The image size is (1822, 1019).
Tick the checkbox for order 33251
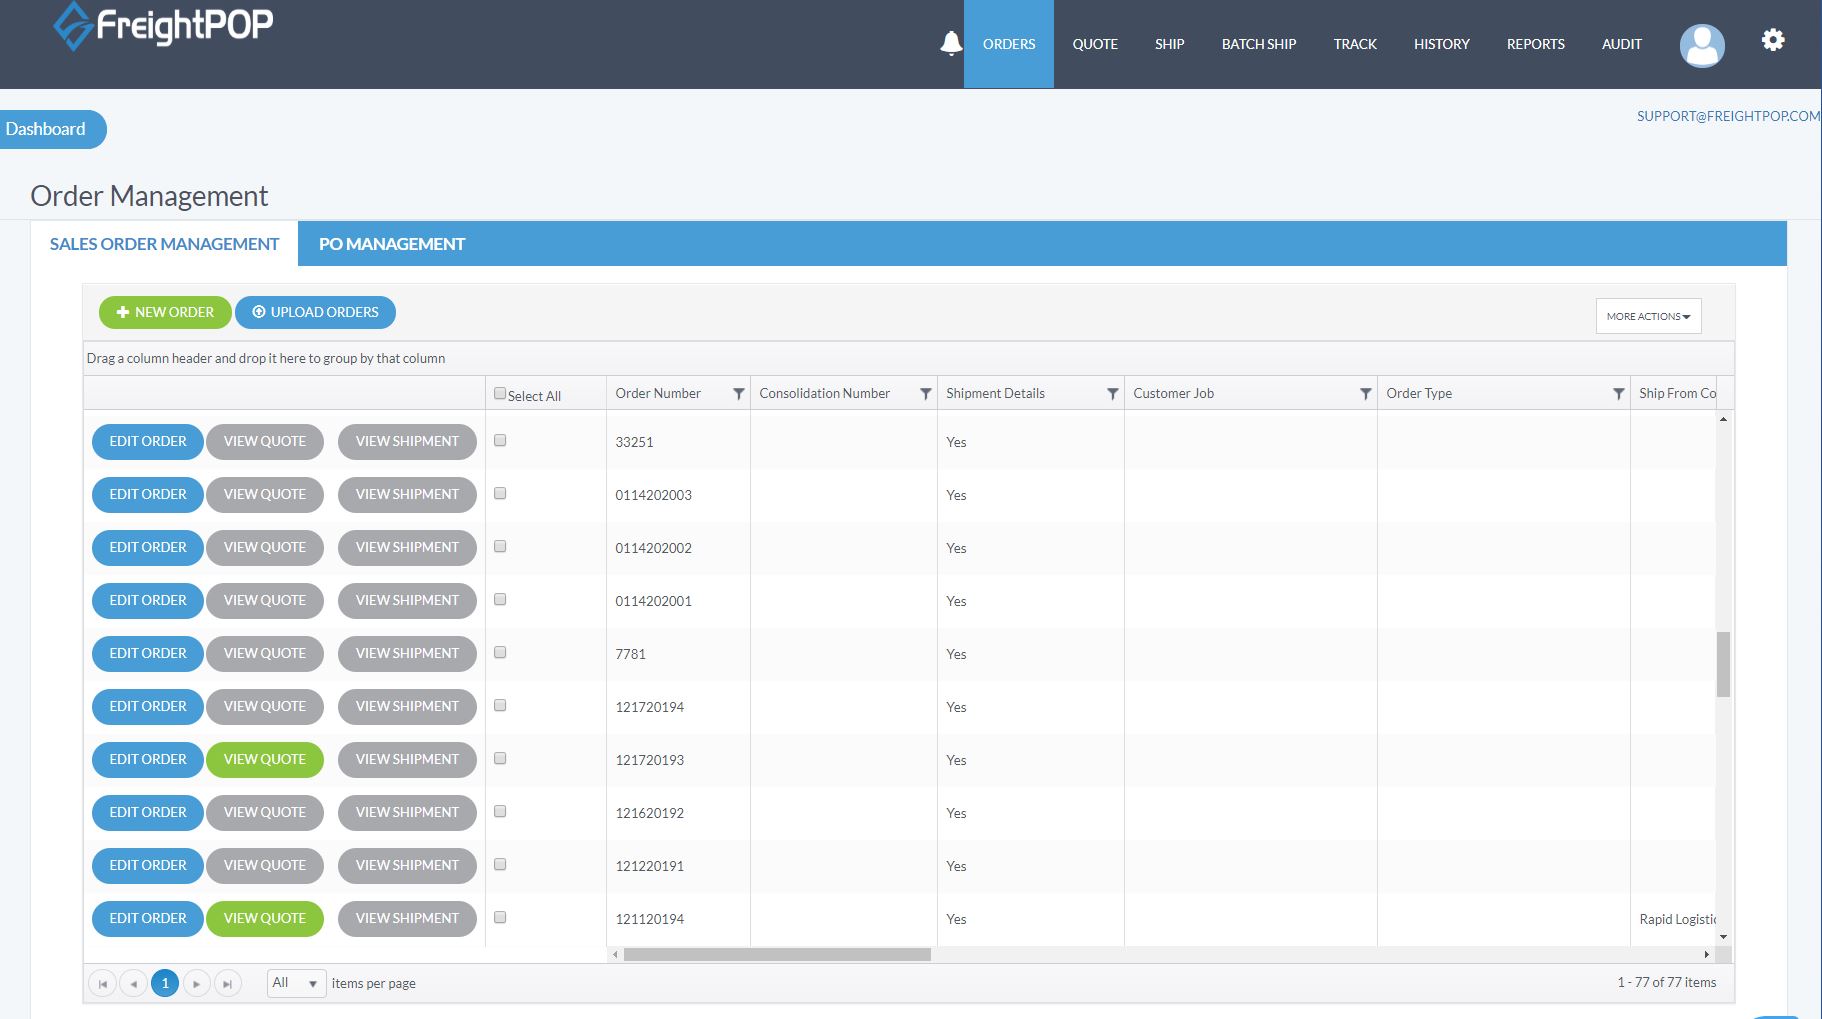tap(500, 440)
